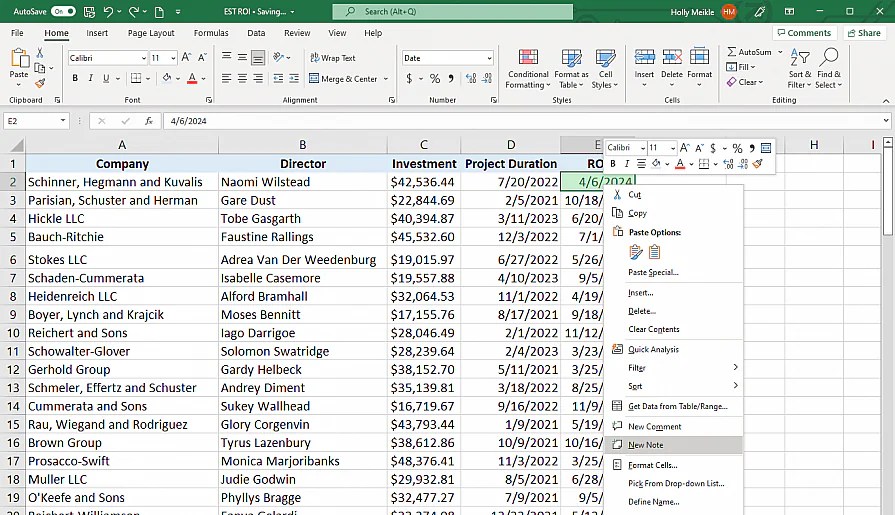Click insert function fx button

pyautogui.click(x=149, y=121)
